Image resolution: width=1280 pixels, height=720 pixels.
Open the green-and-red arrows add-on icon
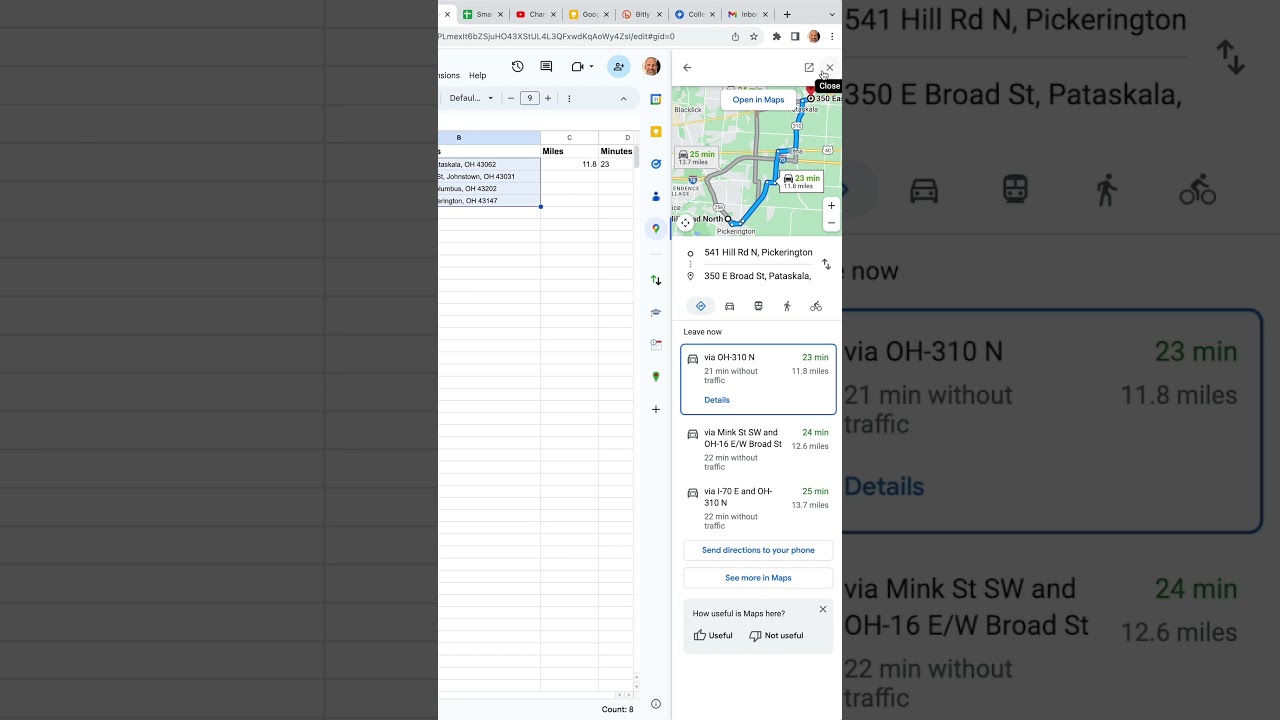pyautogui.click(x=656, y=280)
